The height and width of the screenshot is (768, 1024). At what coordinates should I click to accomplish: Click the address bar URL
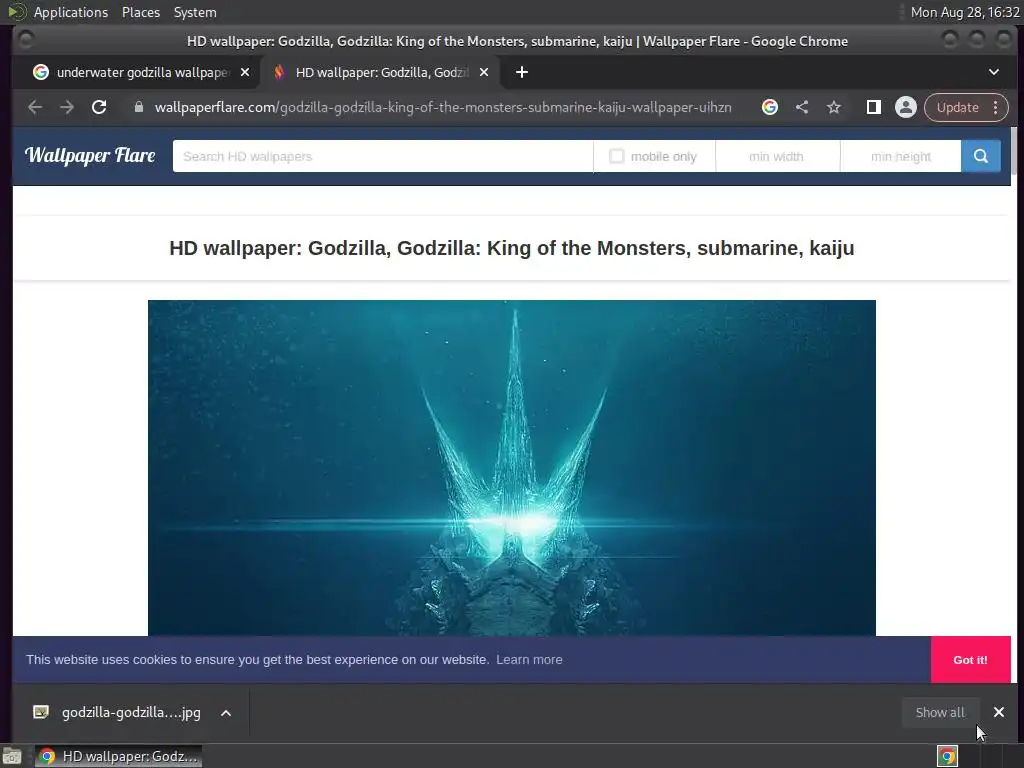tap(443, 107)
